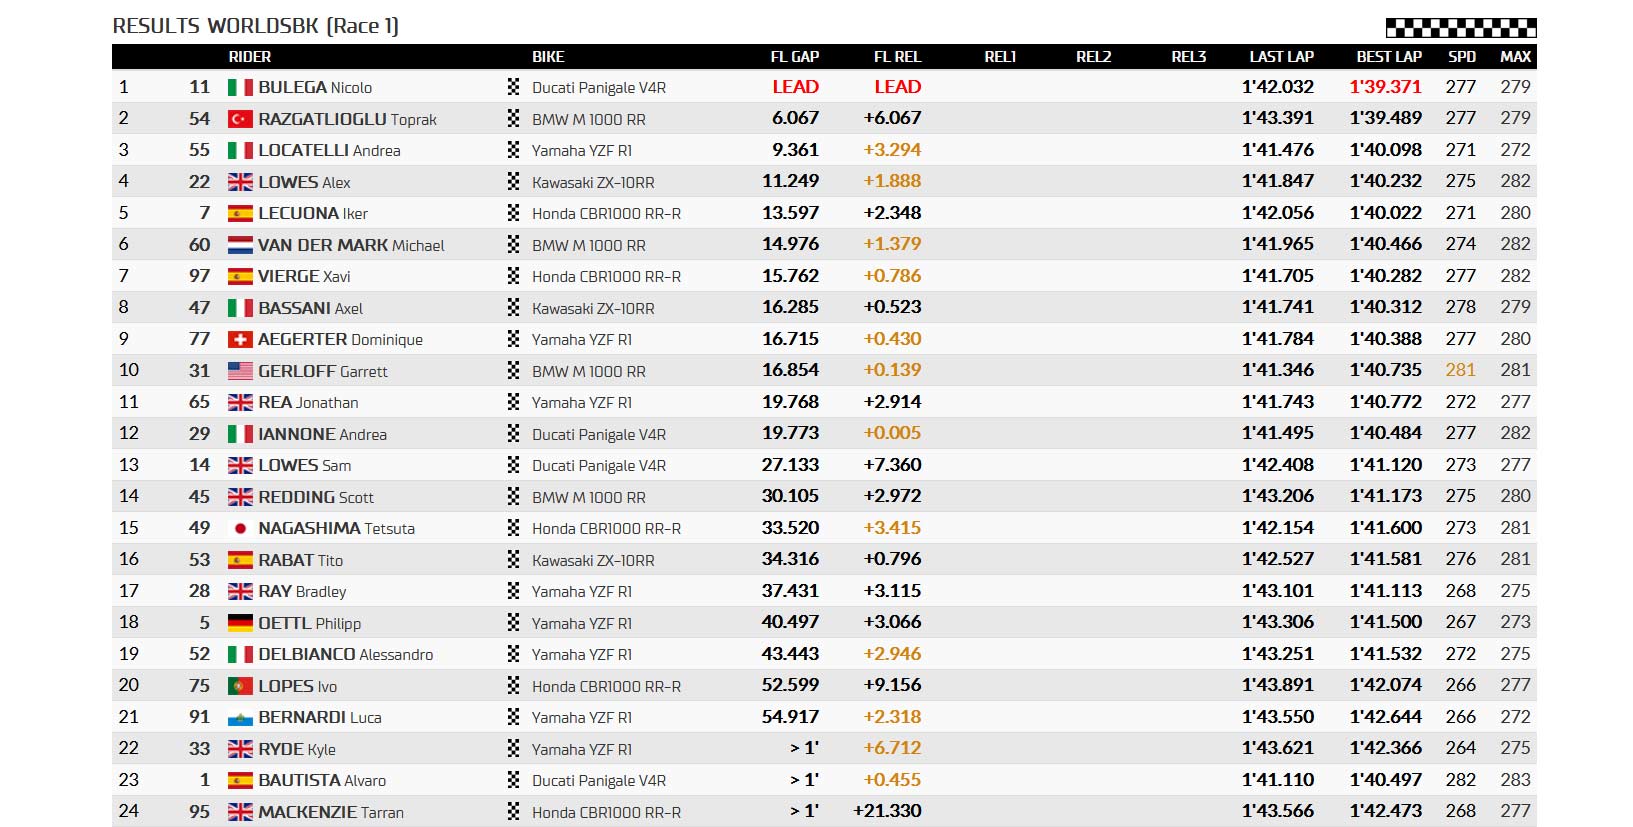
Task: Select Bautista's last lap time 1'41.110
Action: (x=1278, y=780)
